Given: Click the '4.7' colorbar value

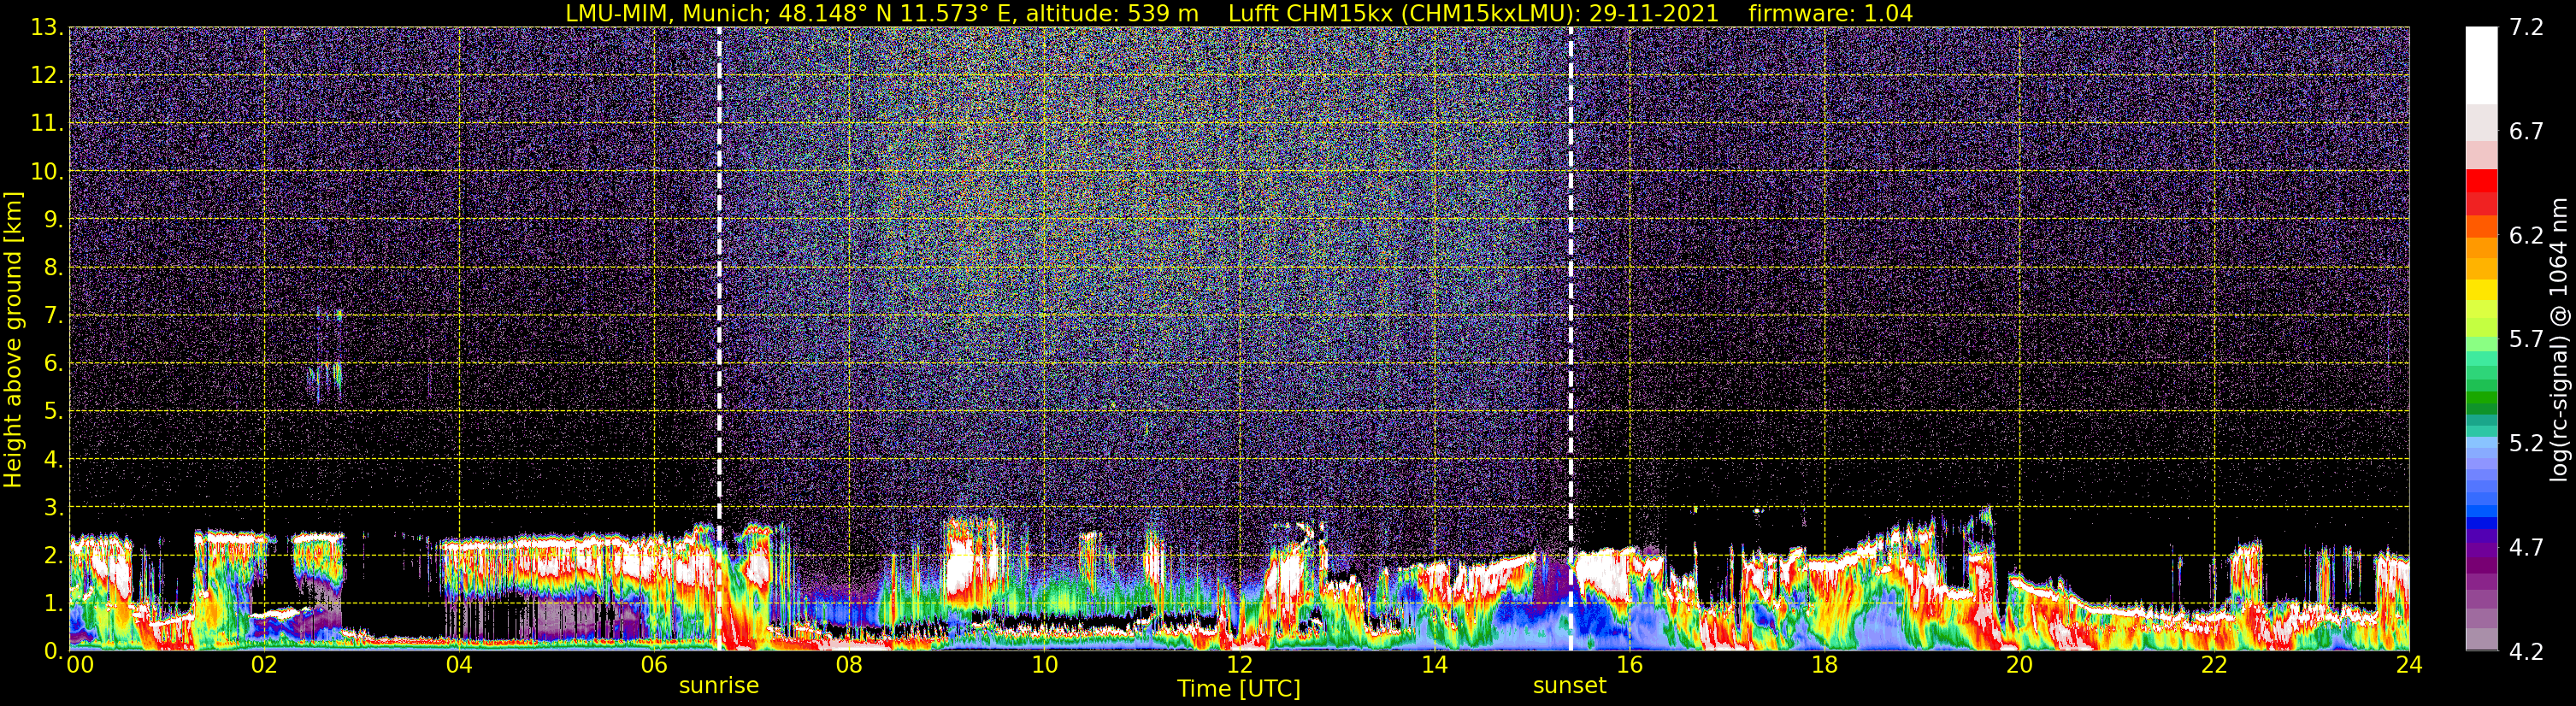Looking at the screenshot, I should pyautogui.click(x=2526, y=547).
